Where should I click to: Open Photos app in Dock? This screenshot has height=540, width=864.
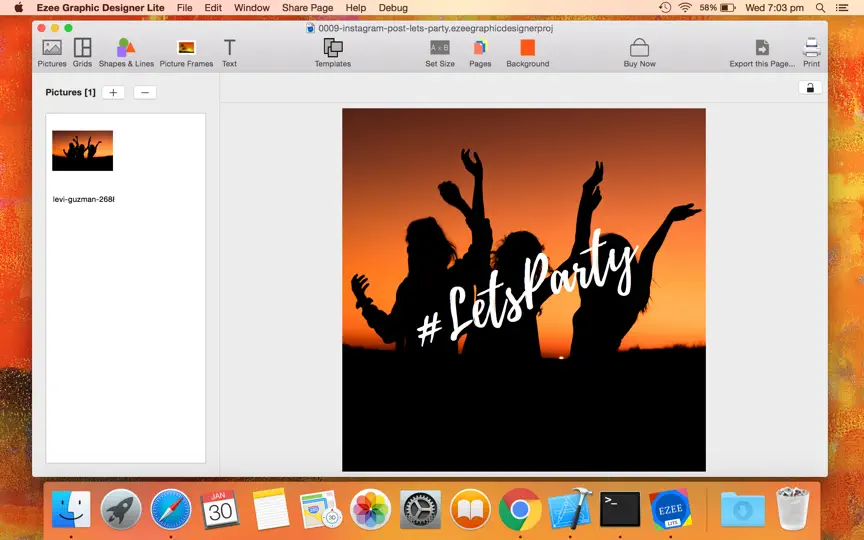[370, 509]
